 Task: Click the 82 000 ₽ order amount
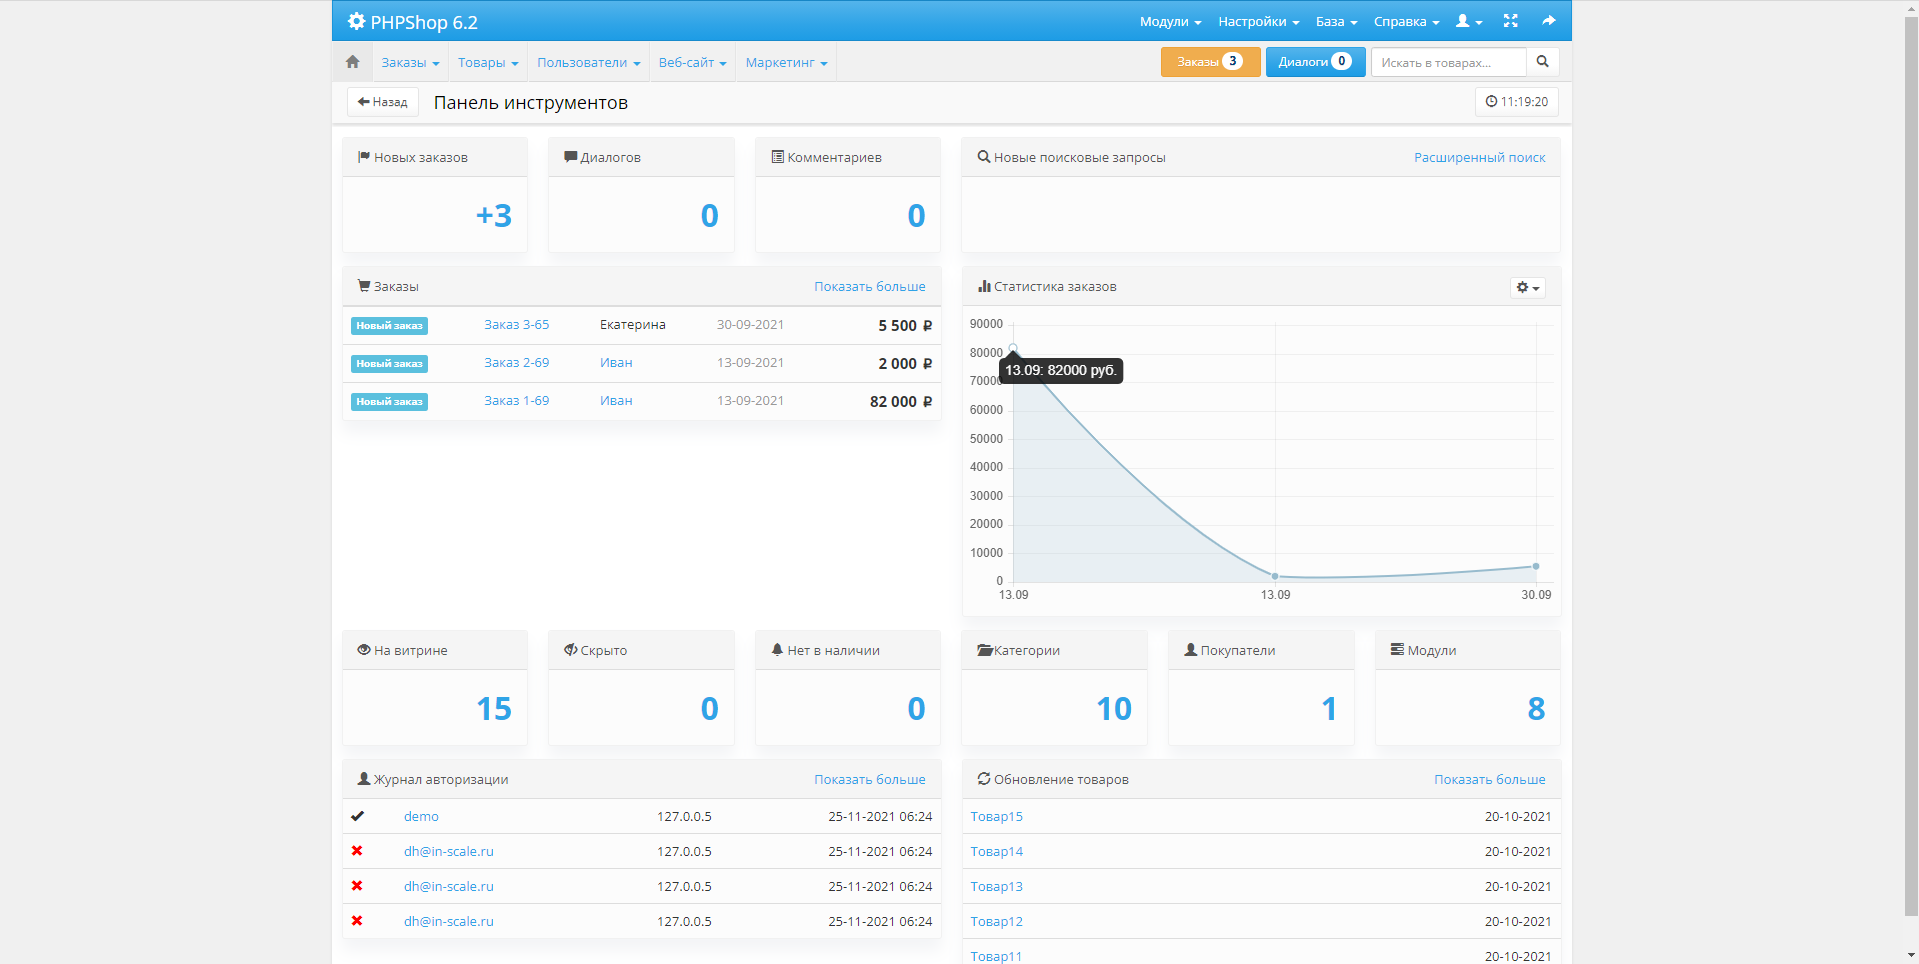[900, 401]
